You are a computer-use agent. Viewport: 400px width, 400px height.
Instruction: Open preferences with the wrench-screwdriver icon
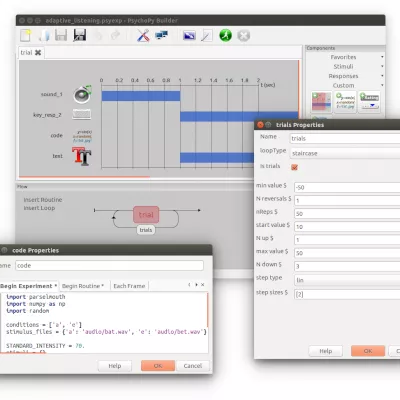(143, 35)
